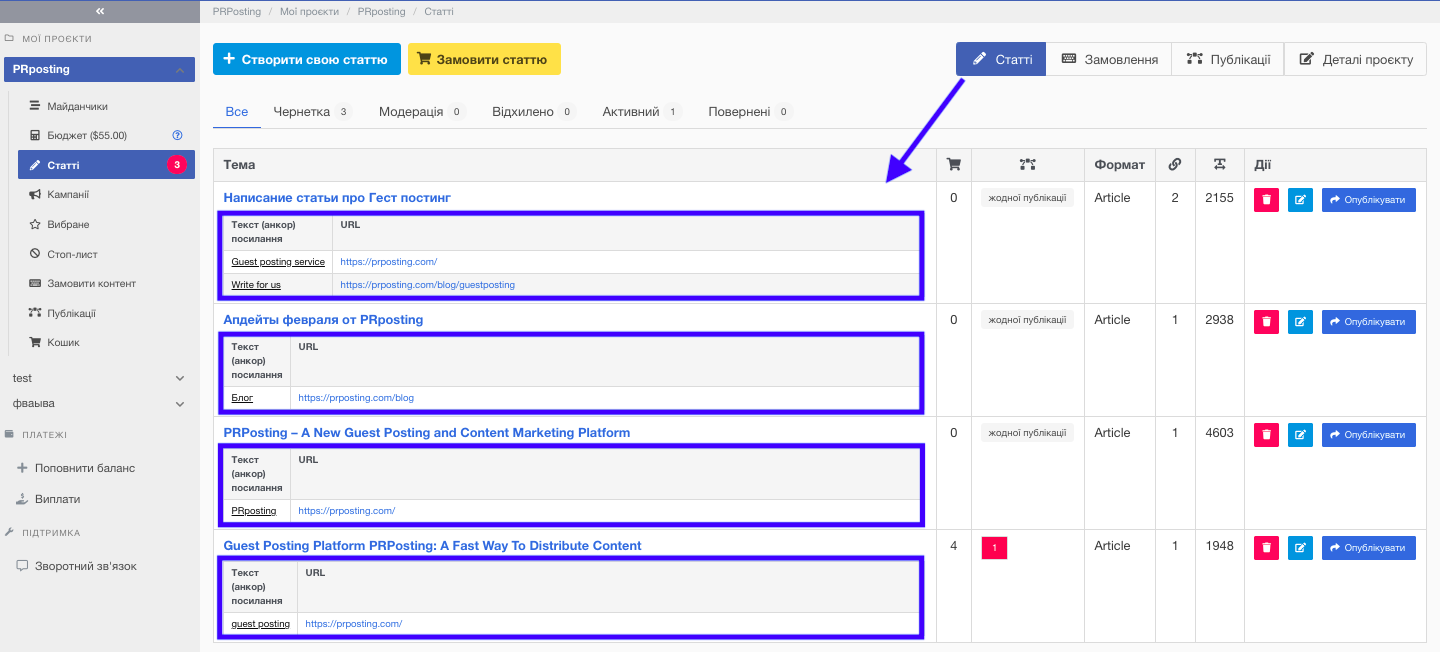1440x652 pixels.
Task: Publish Написание статьи про Гест постинг article
Action: (1369, 200)
